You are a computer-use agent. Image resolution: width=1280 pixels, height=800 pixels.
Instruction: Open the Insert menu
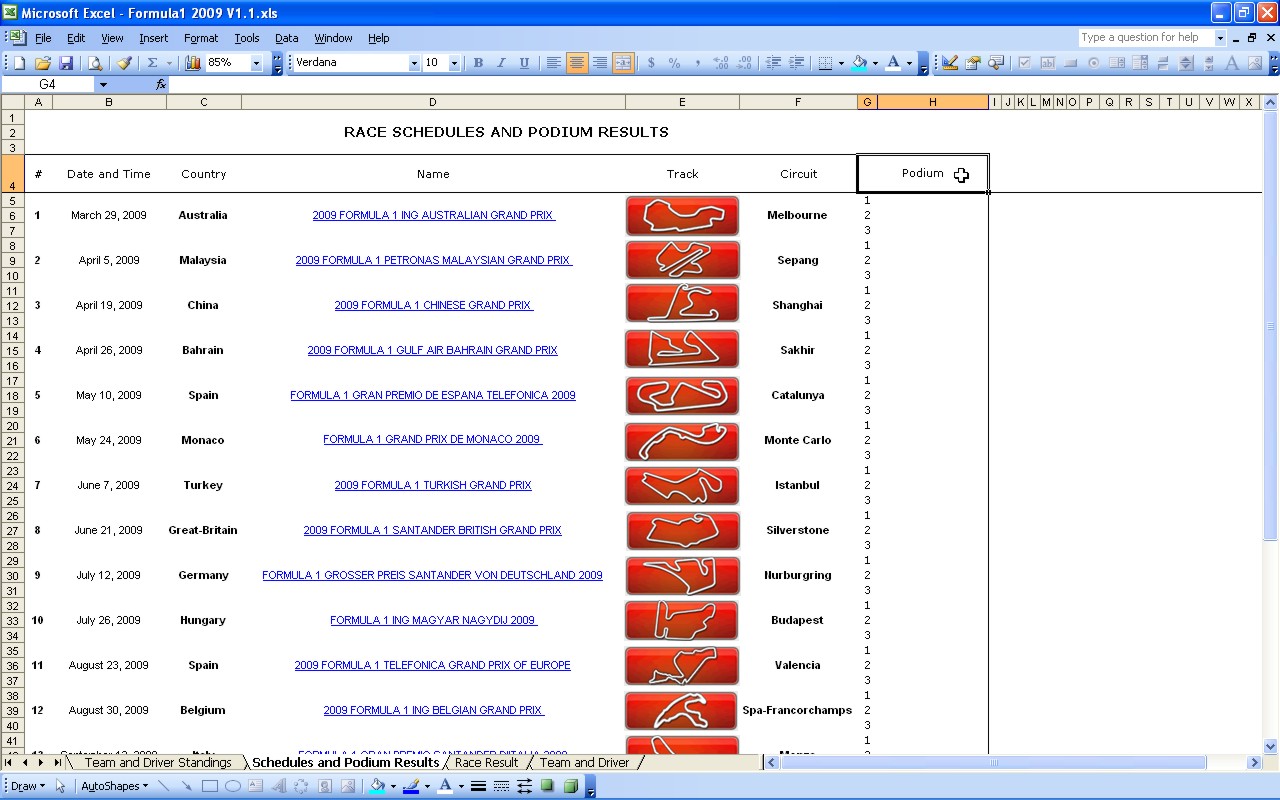[153, 38]
